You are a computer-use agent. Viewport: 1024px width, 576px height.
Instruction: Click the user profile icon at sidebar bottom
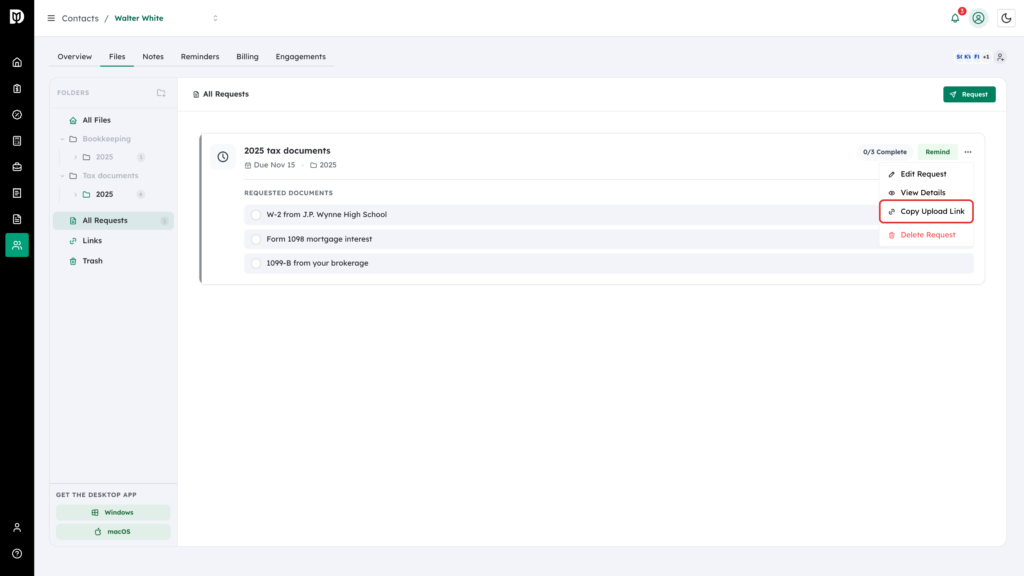click(x=17, y=528)
